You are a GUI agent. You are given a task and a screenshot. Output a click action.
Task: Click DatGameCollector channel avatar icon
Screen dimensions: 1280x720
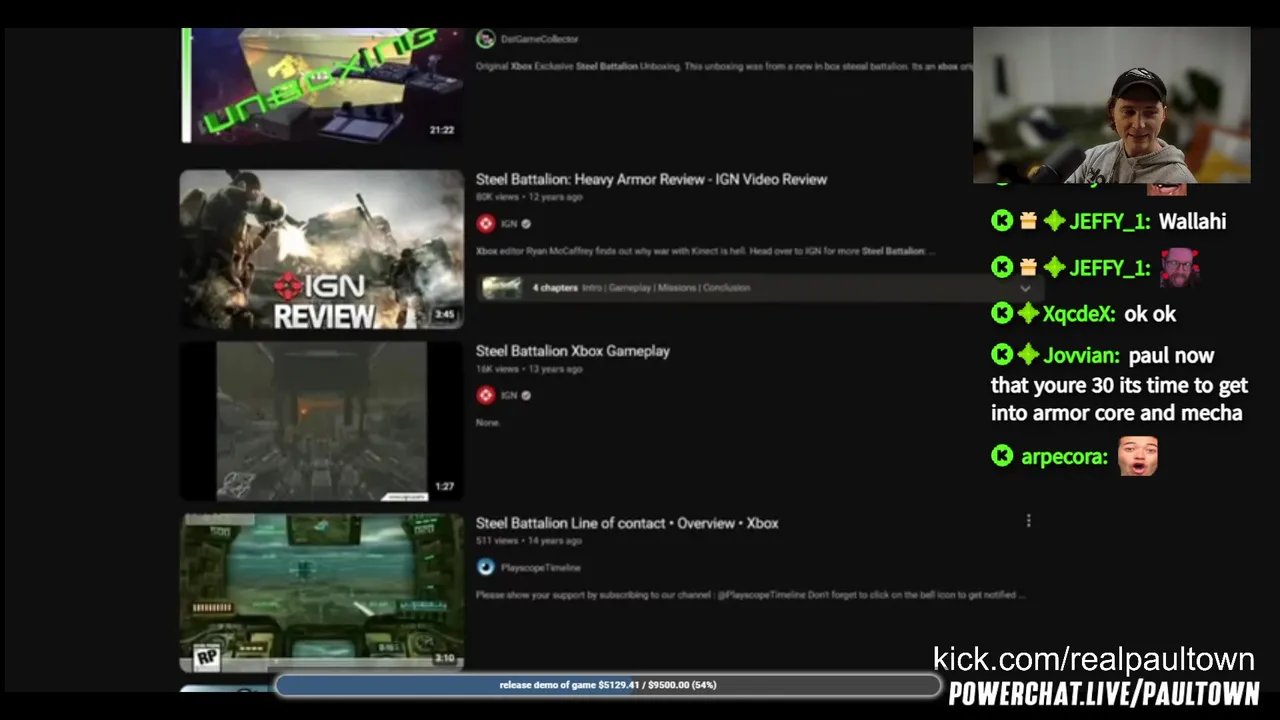(486, 39)
